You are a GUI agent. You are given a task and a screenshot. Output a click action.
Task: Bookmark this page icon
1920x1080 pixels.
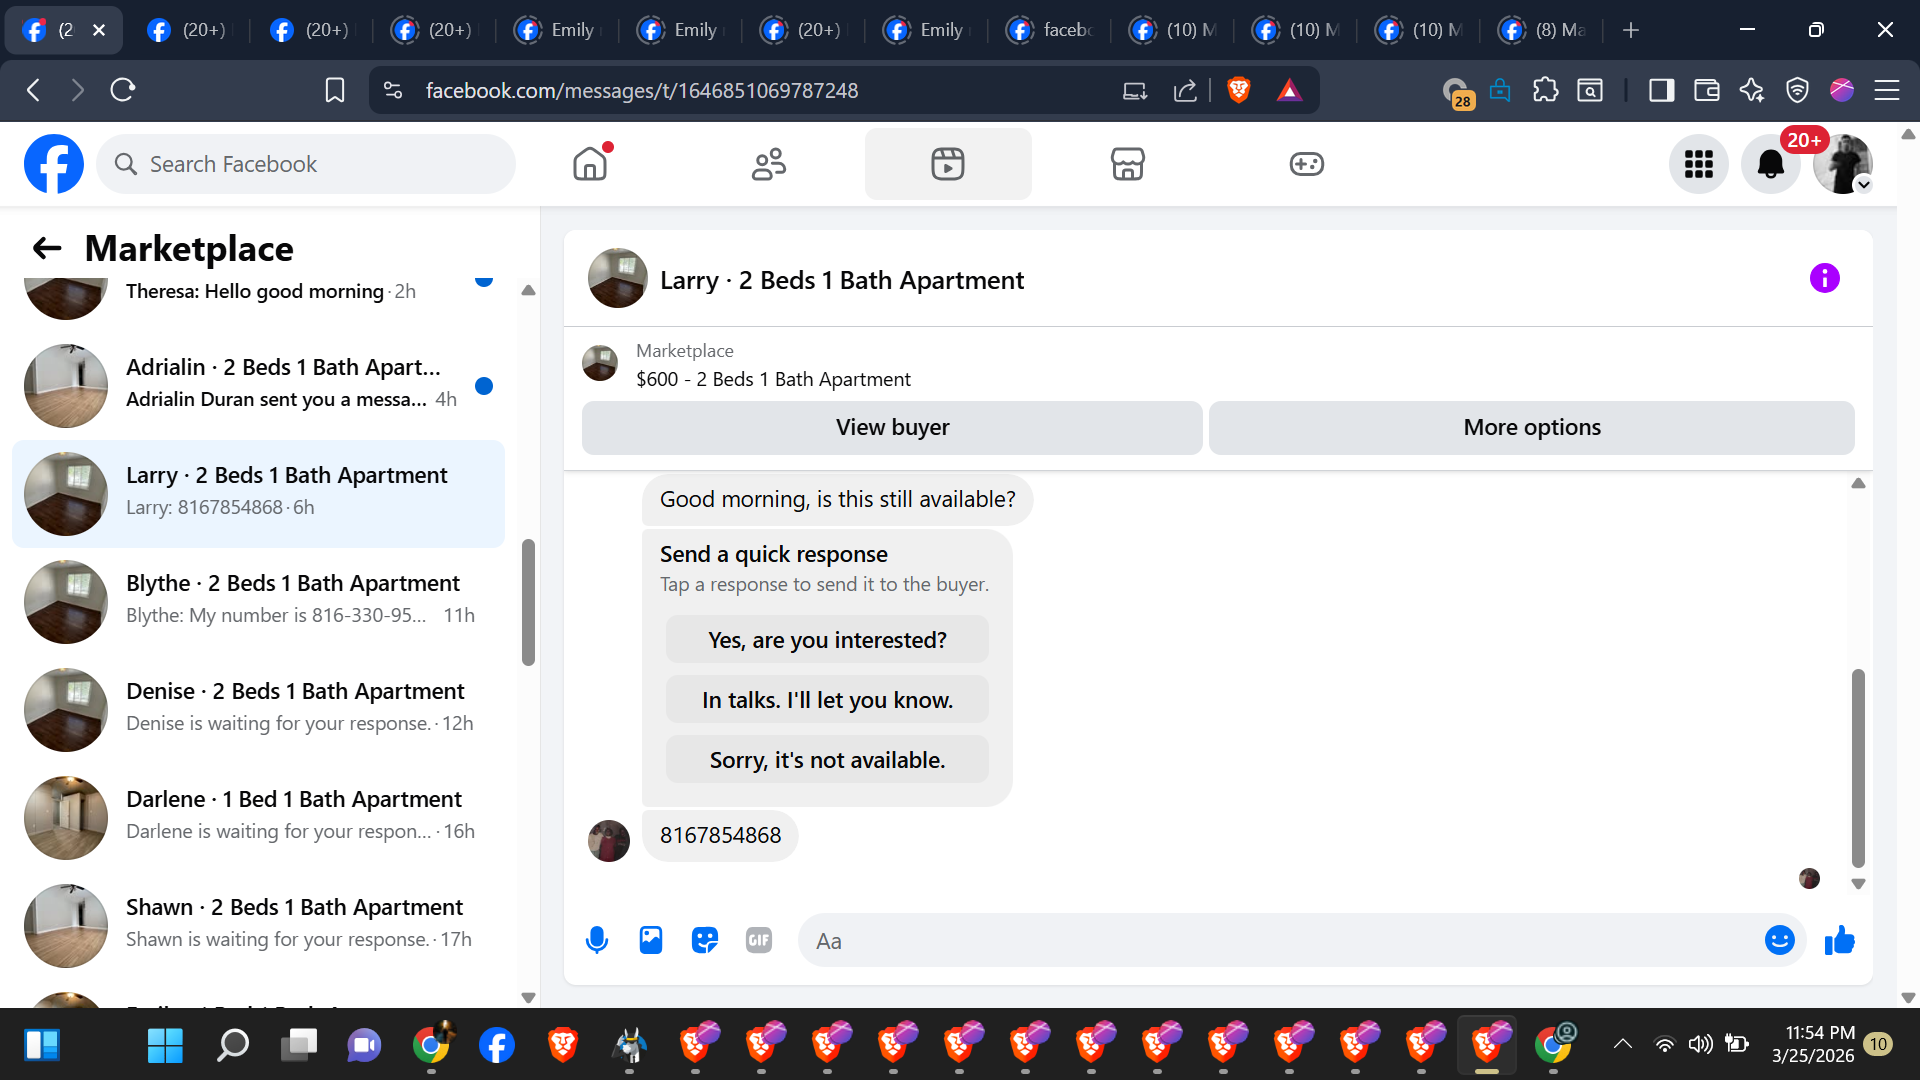[335, 90]
